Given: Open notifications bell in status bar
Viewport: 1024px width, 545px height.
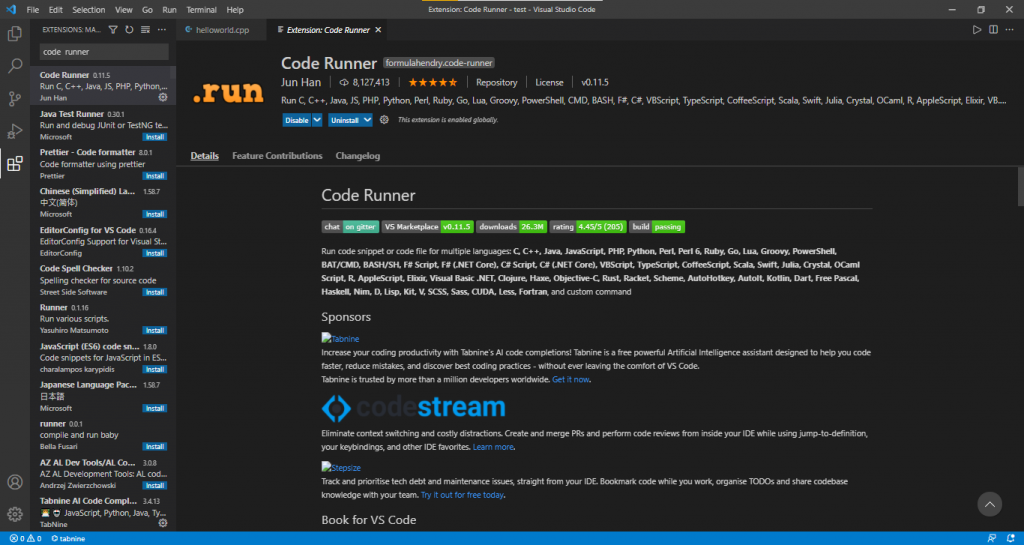Looking at the screenshot, I should coord(1010,538).
